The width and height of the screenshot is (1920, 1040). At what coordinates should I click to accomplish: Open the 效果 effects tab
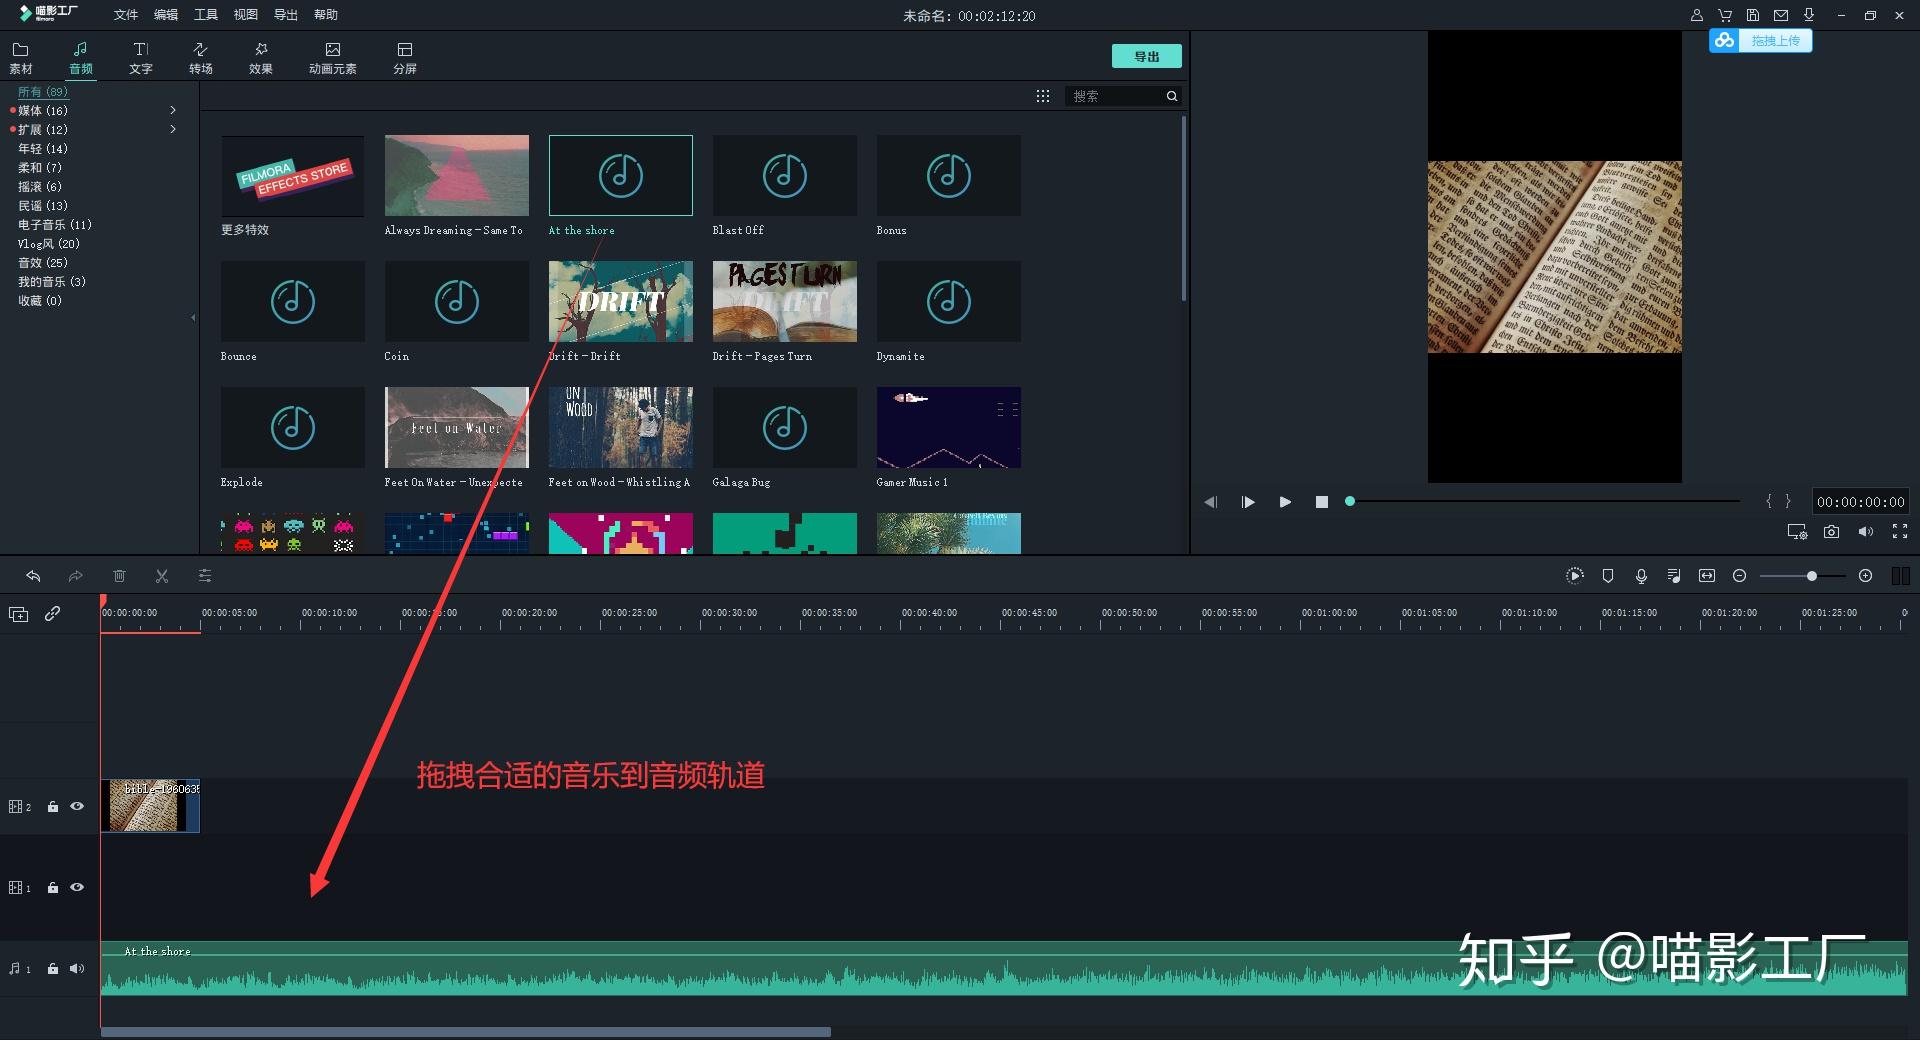click(261, 58)
